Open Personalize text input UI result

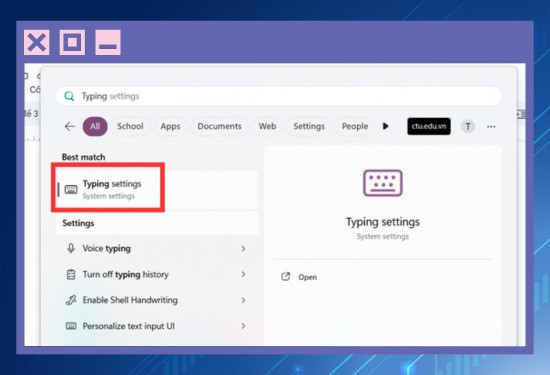156,326
